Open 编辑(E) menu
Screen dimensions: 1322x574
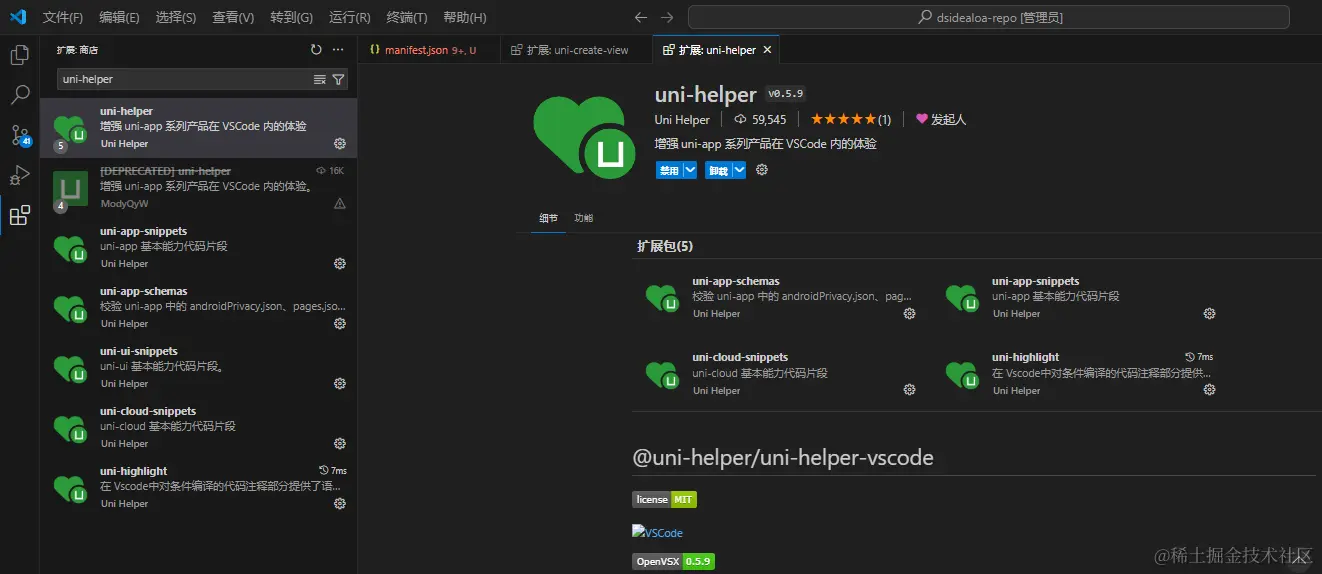[x=120, y=18]
